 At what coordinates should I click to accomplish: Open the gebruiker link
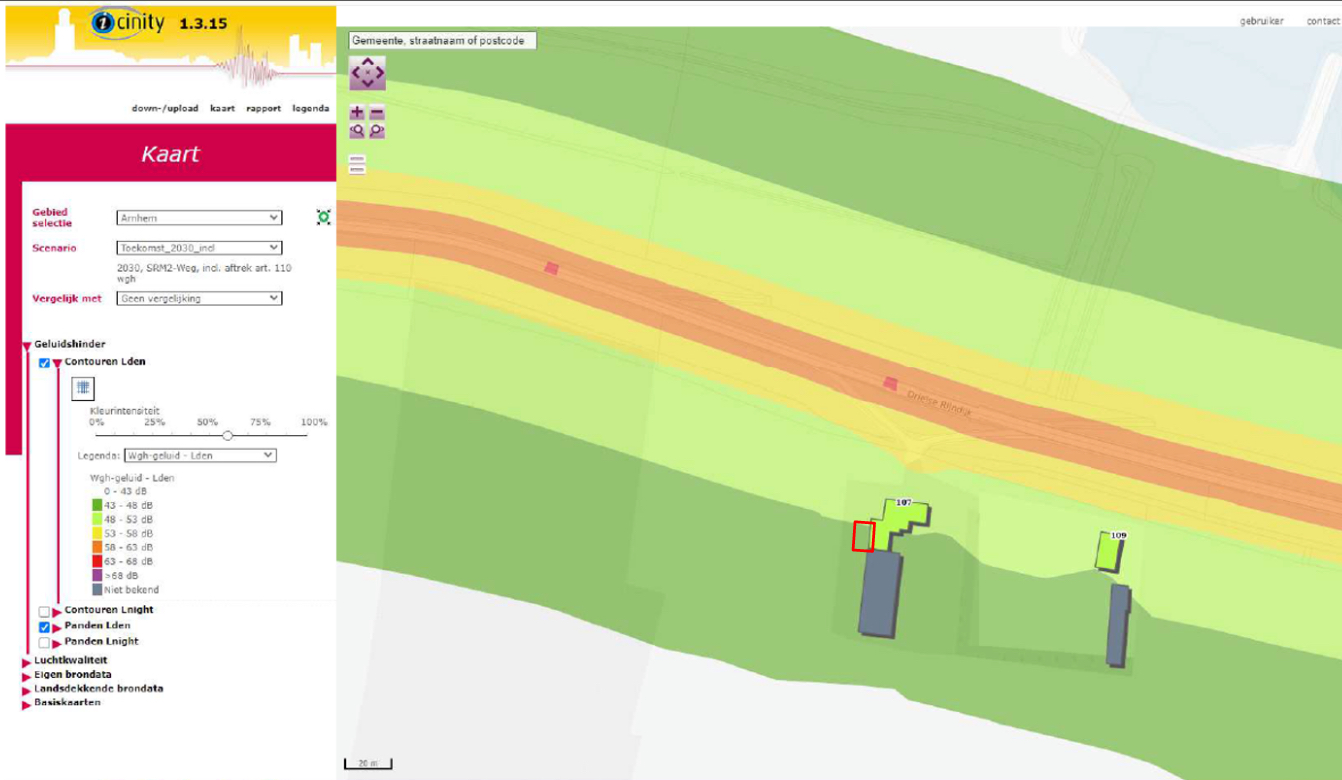[x=1262, y=21]
